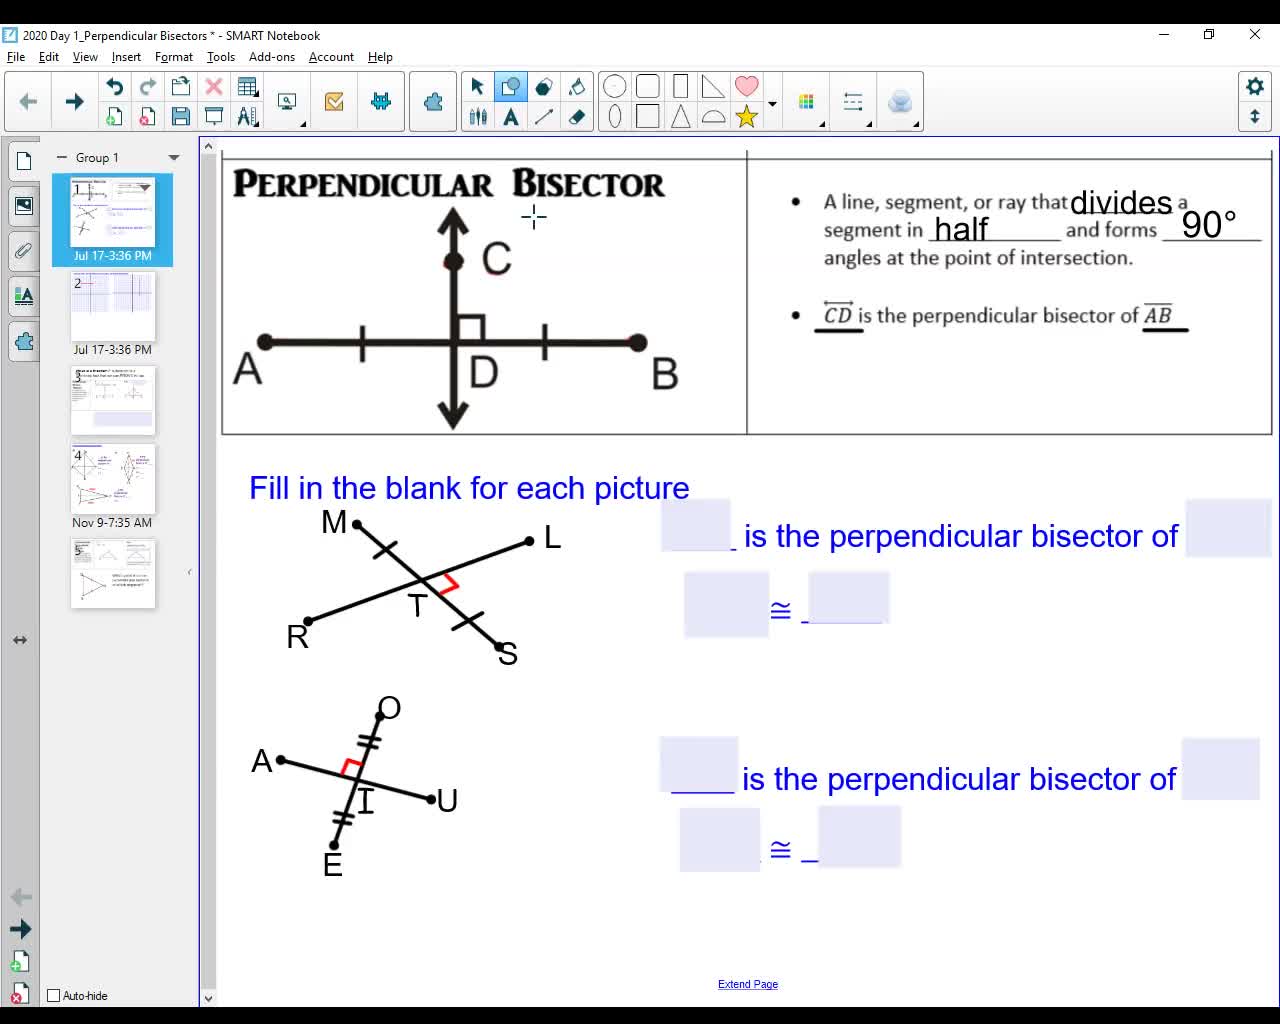Click the Undo toolbar icon

pyautogui.click(x=114, y=87)
